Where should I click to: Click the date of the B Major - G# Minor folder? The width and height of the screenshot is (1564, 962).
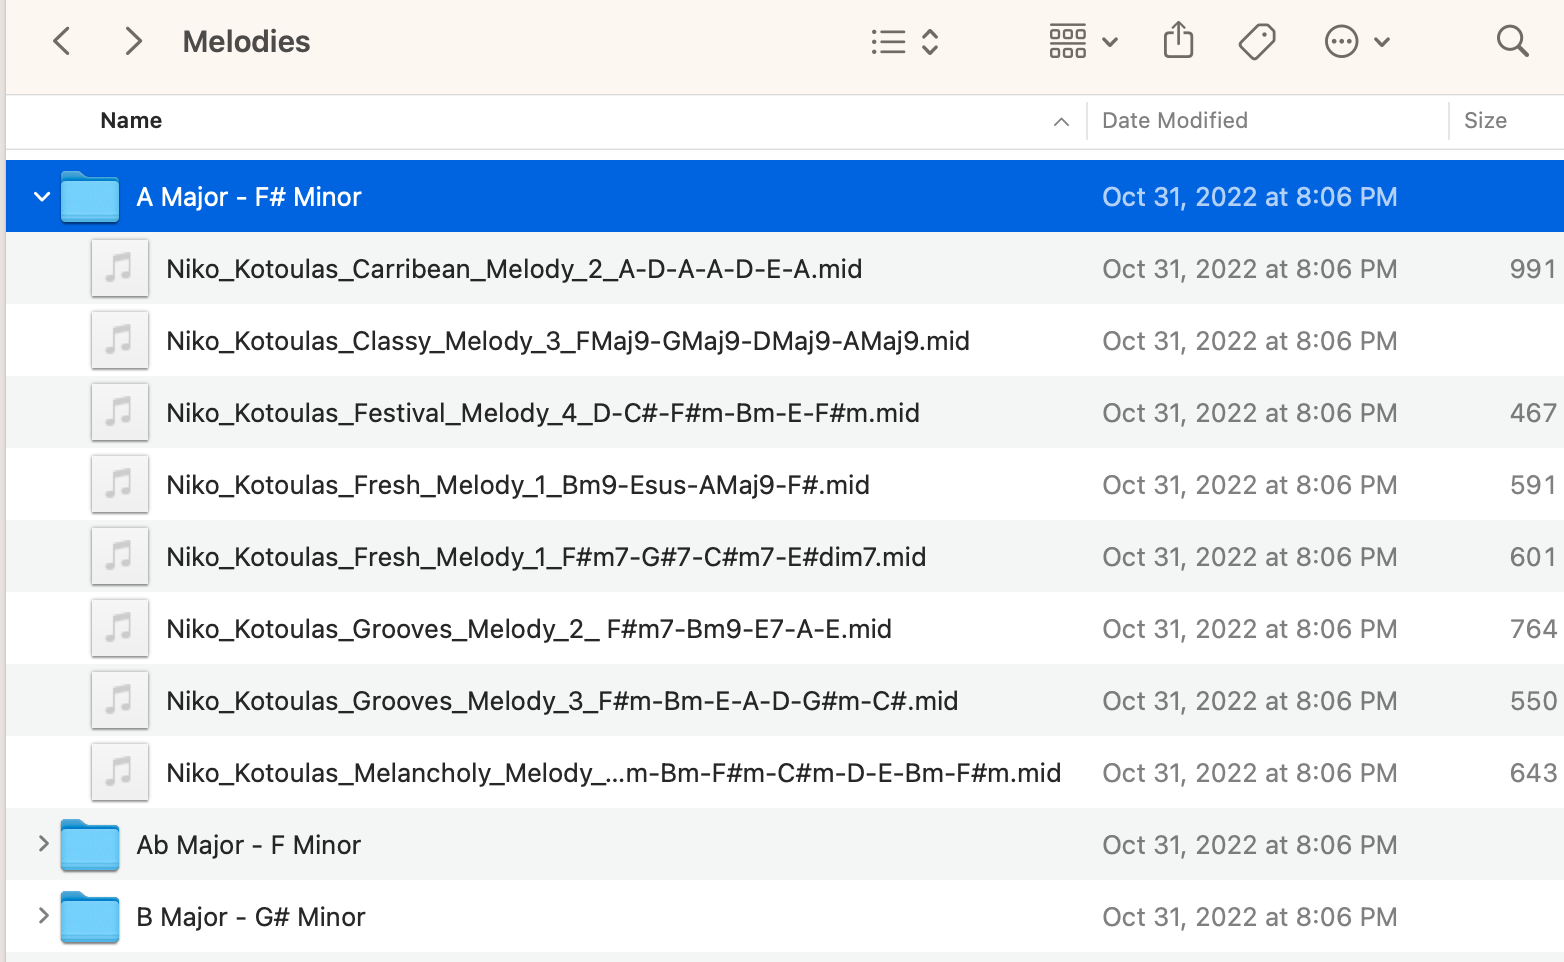[x=1250, y=917]
